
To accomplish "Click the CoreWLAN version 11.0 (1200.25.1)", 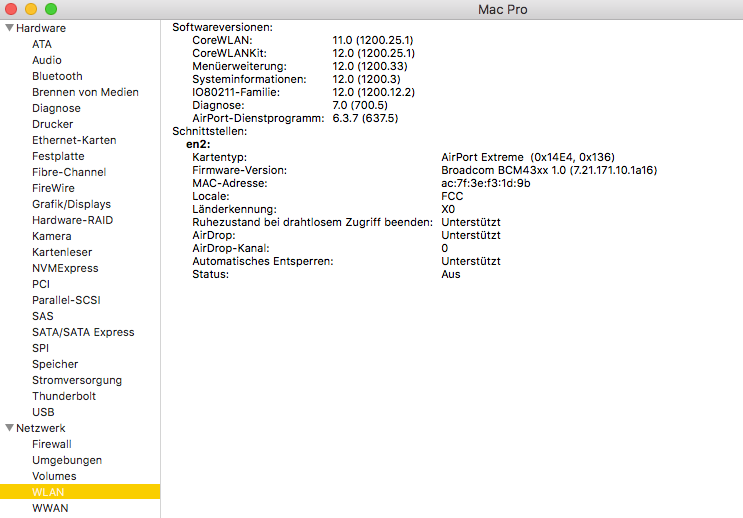I will pos(373,40).
